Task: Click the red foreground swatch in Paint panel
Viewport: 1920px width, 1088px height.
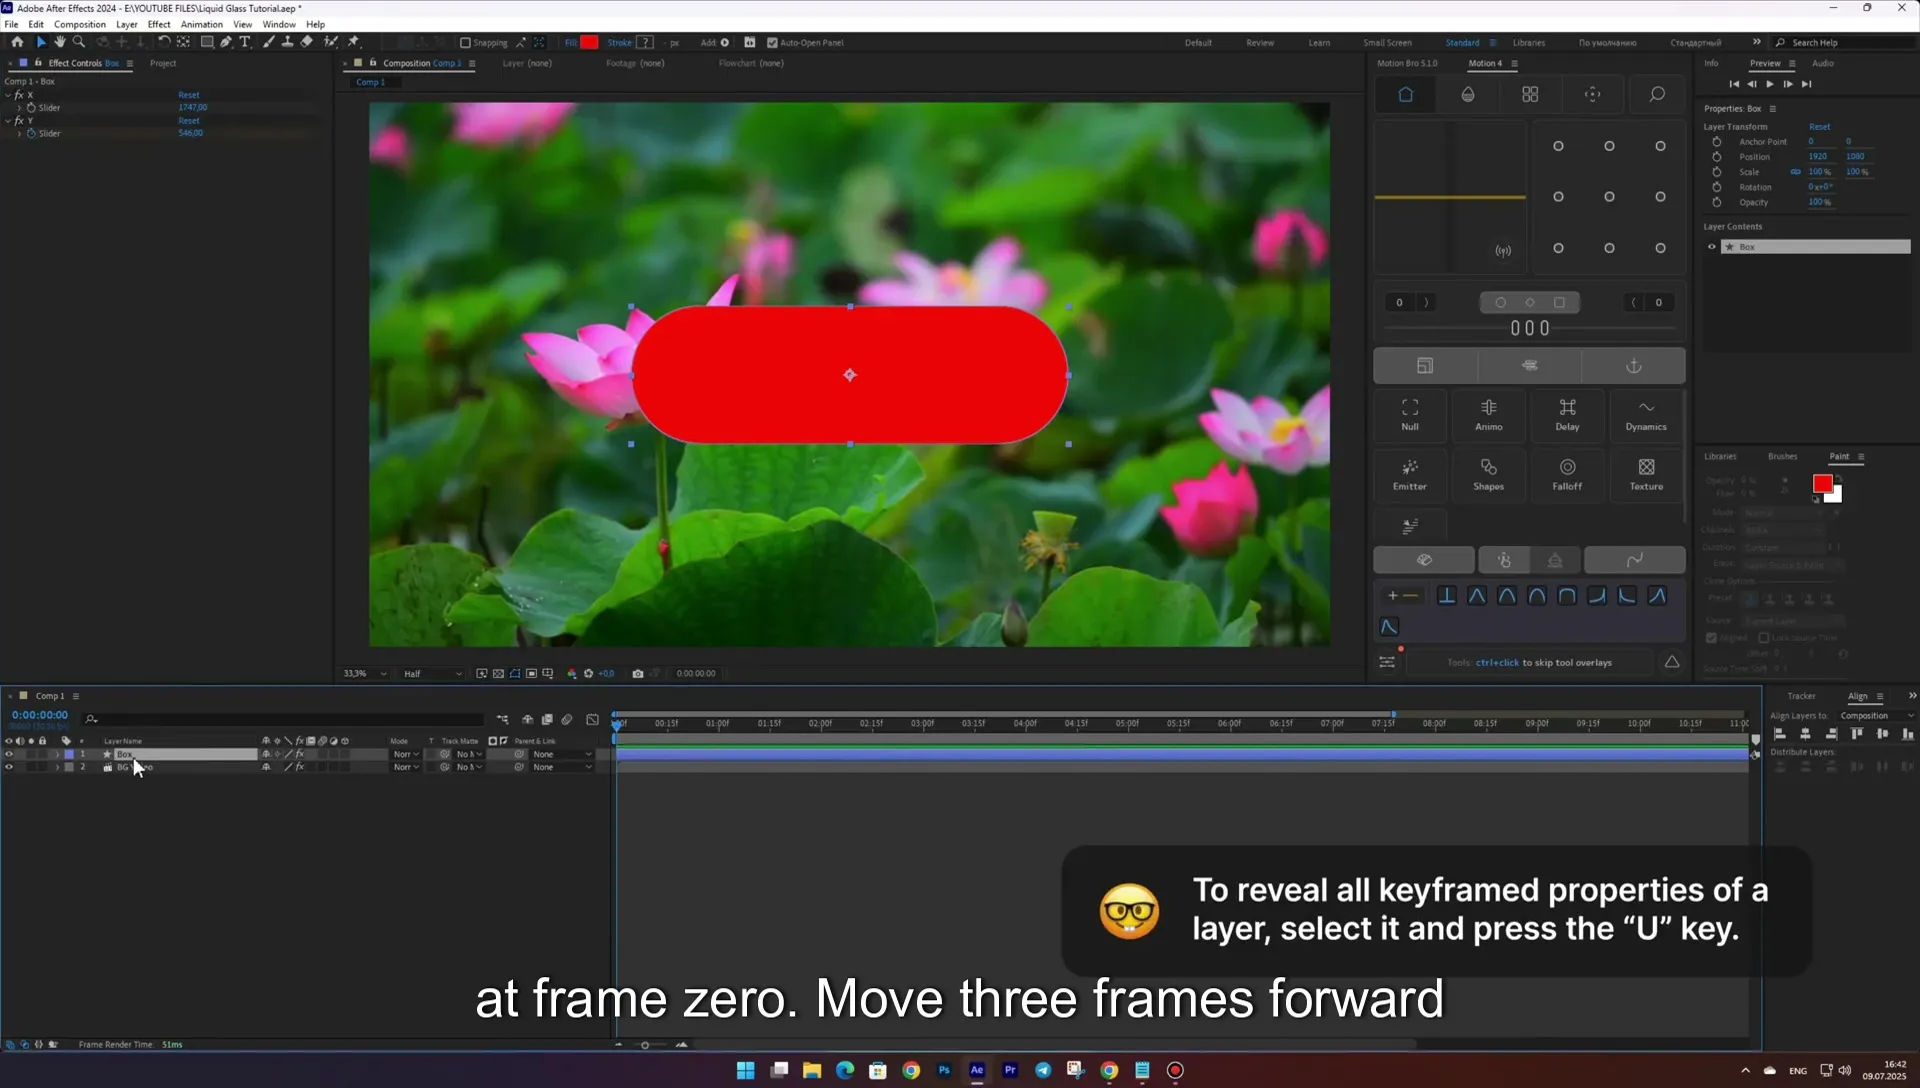Action: [x=1822, y=484]
